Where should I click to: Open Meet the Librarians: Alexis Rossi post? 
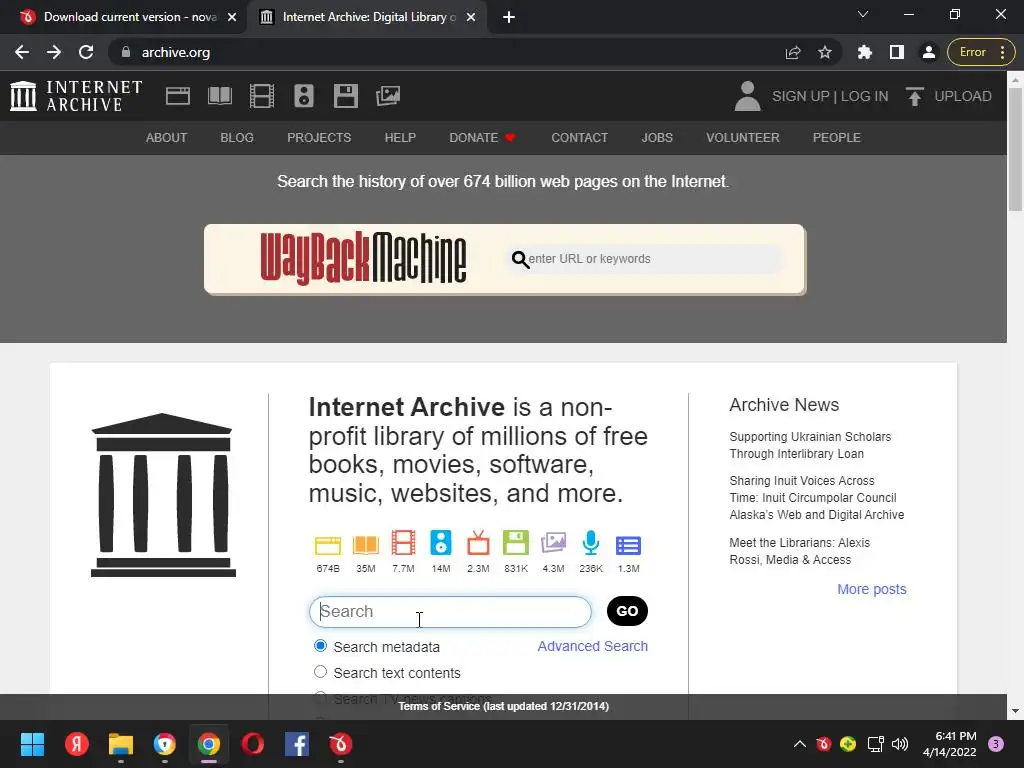(x=799, y=551)
